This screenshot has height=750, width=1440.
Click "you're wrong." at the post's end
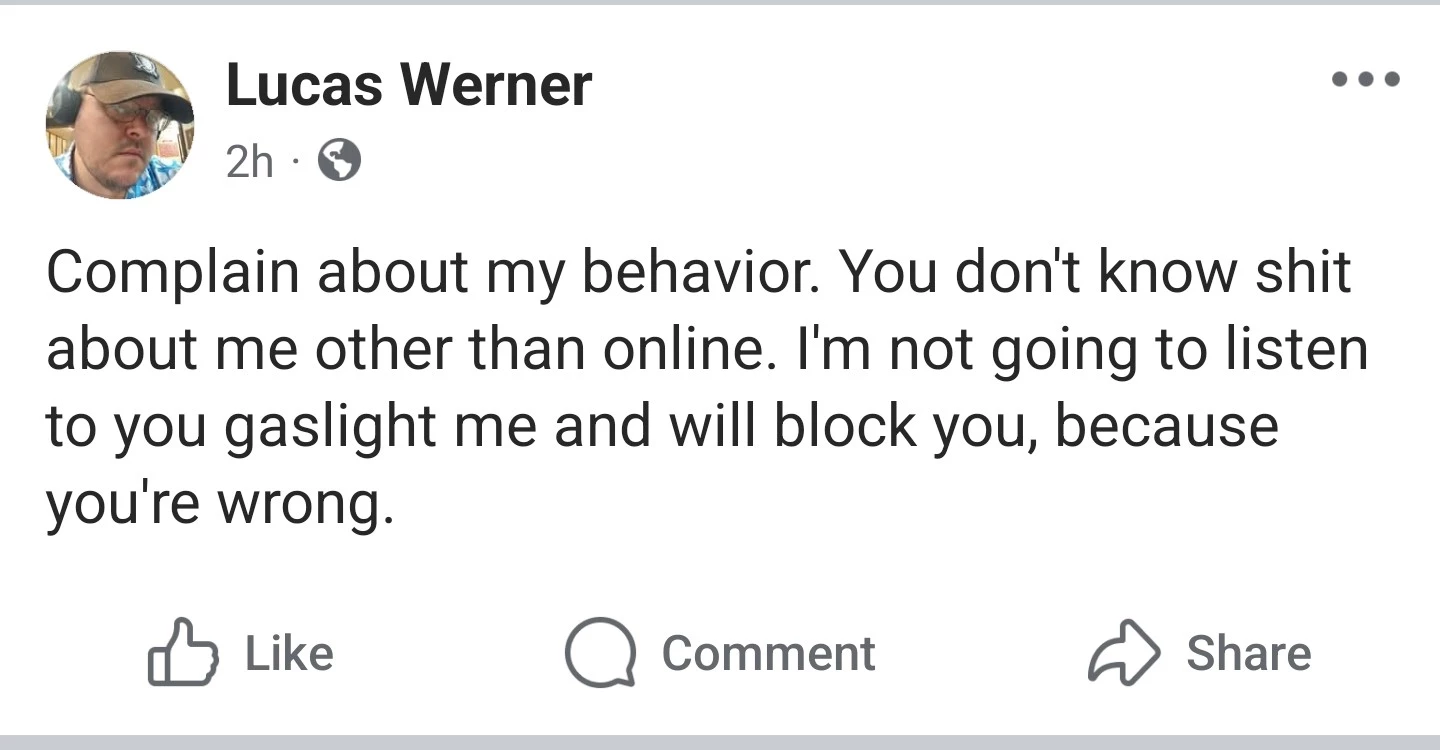(x=214, y=504)
